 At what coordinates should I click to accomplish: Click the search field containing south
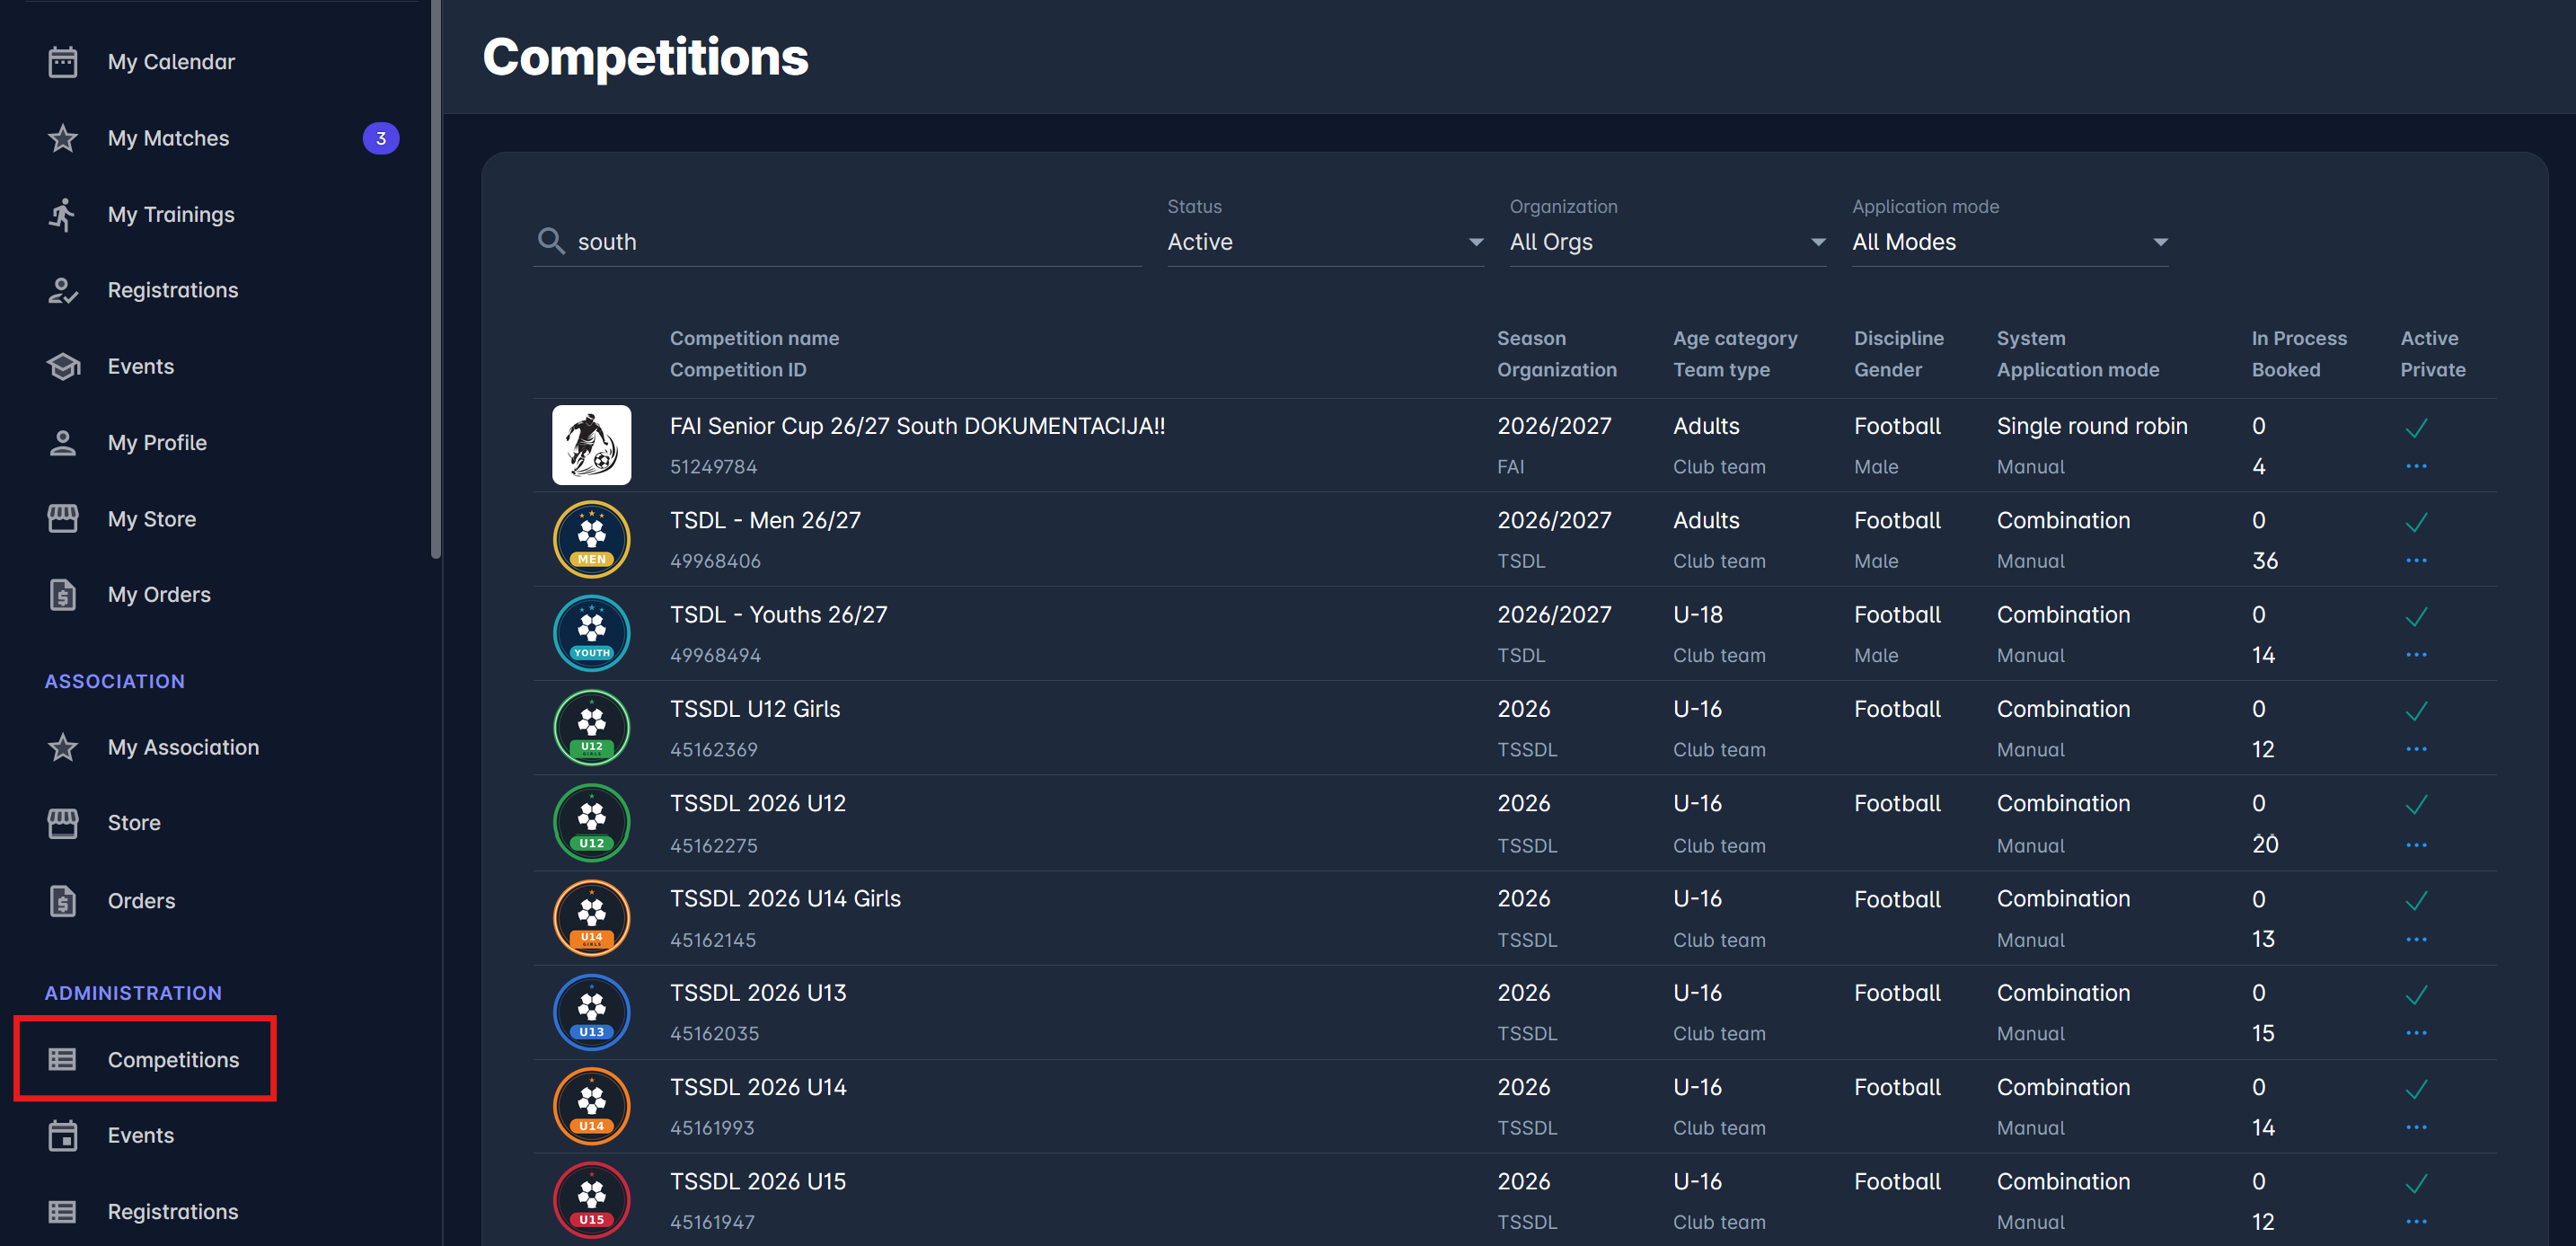837,242
